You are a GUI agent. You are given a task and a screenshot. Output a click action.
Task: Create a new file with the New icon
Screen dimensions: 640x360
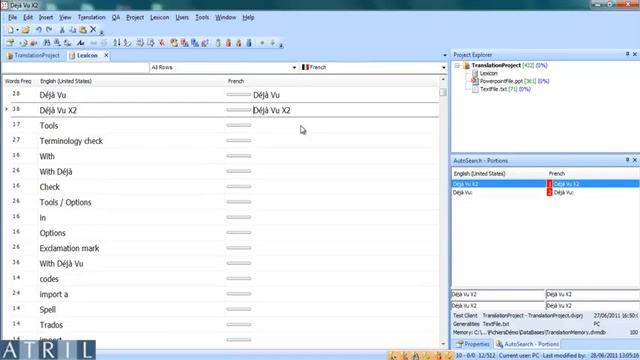(10, 30)
